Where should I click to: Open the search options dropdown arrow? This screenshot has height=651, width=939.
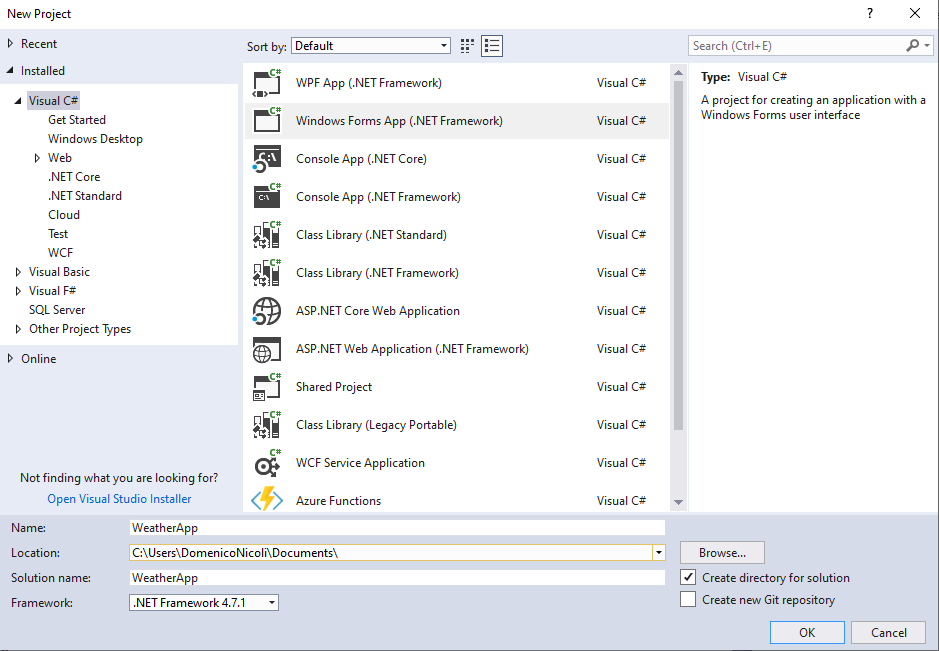point(927,46)
